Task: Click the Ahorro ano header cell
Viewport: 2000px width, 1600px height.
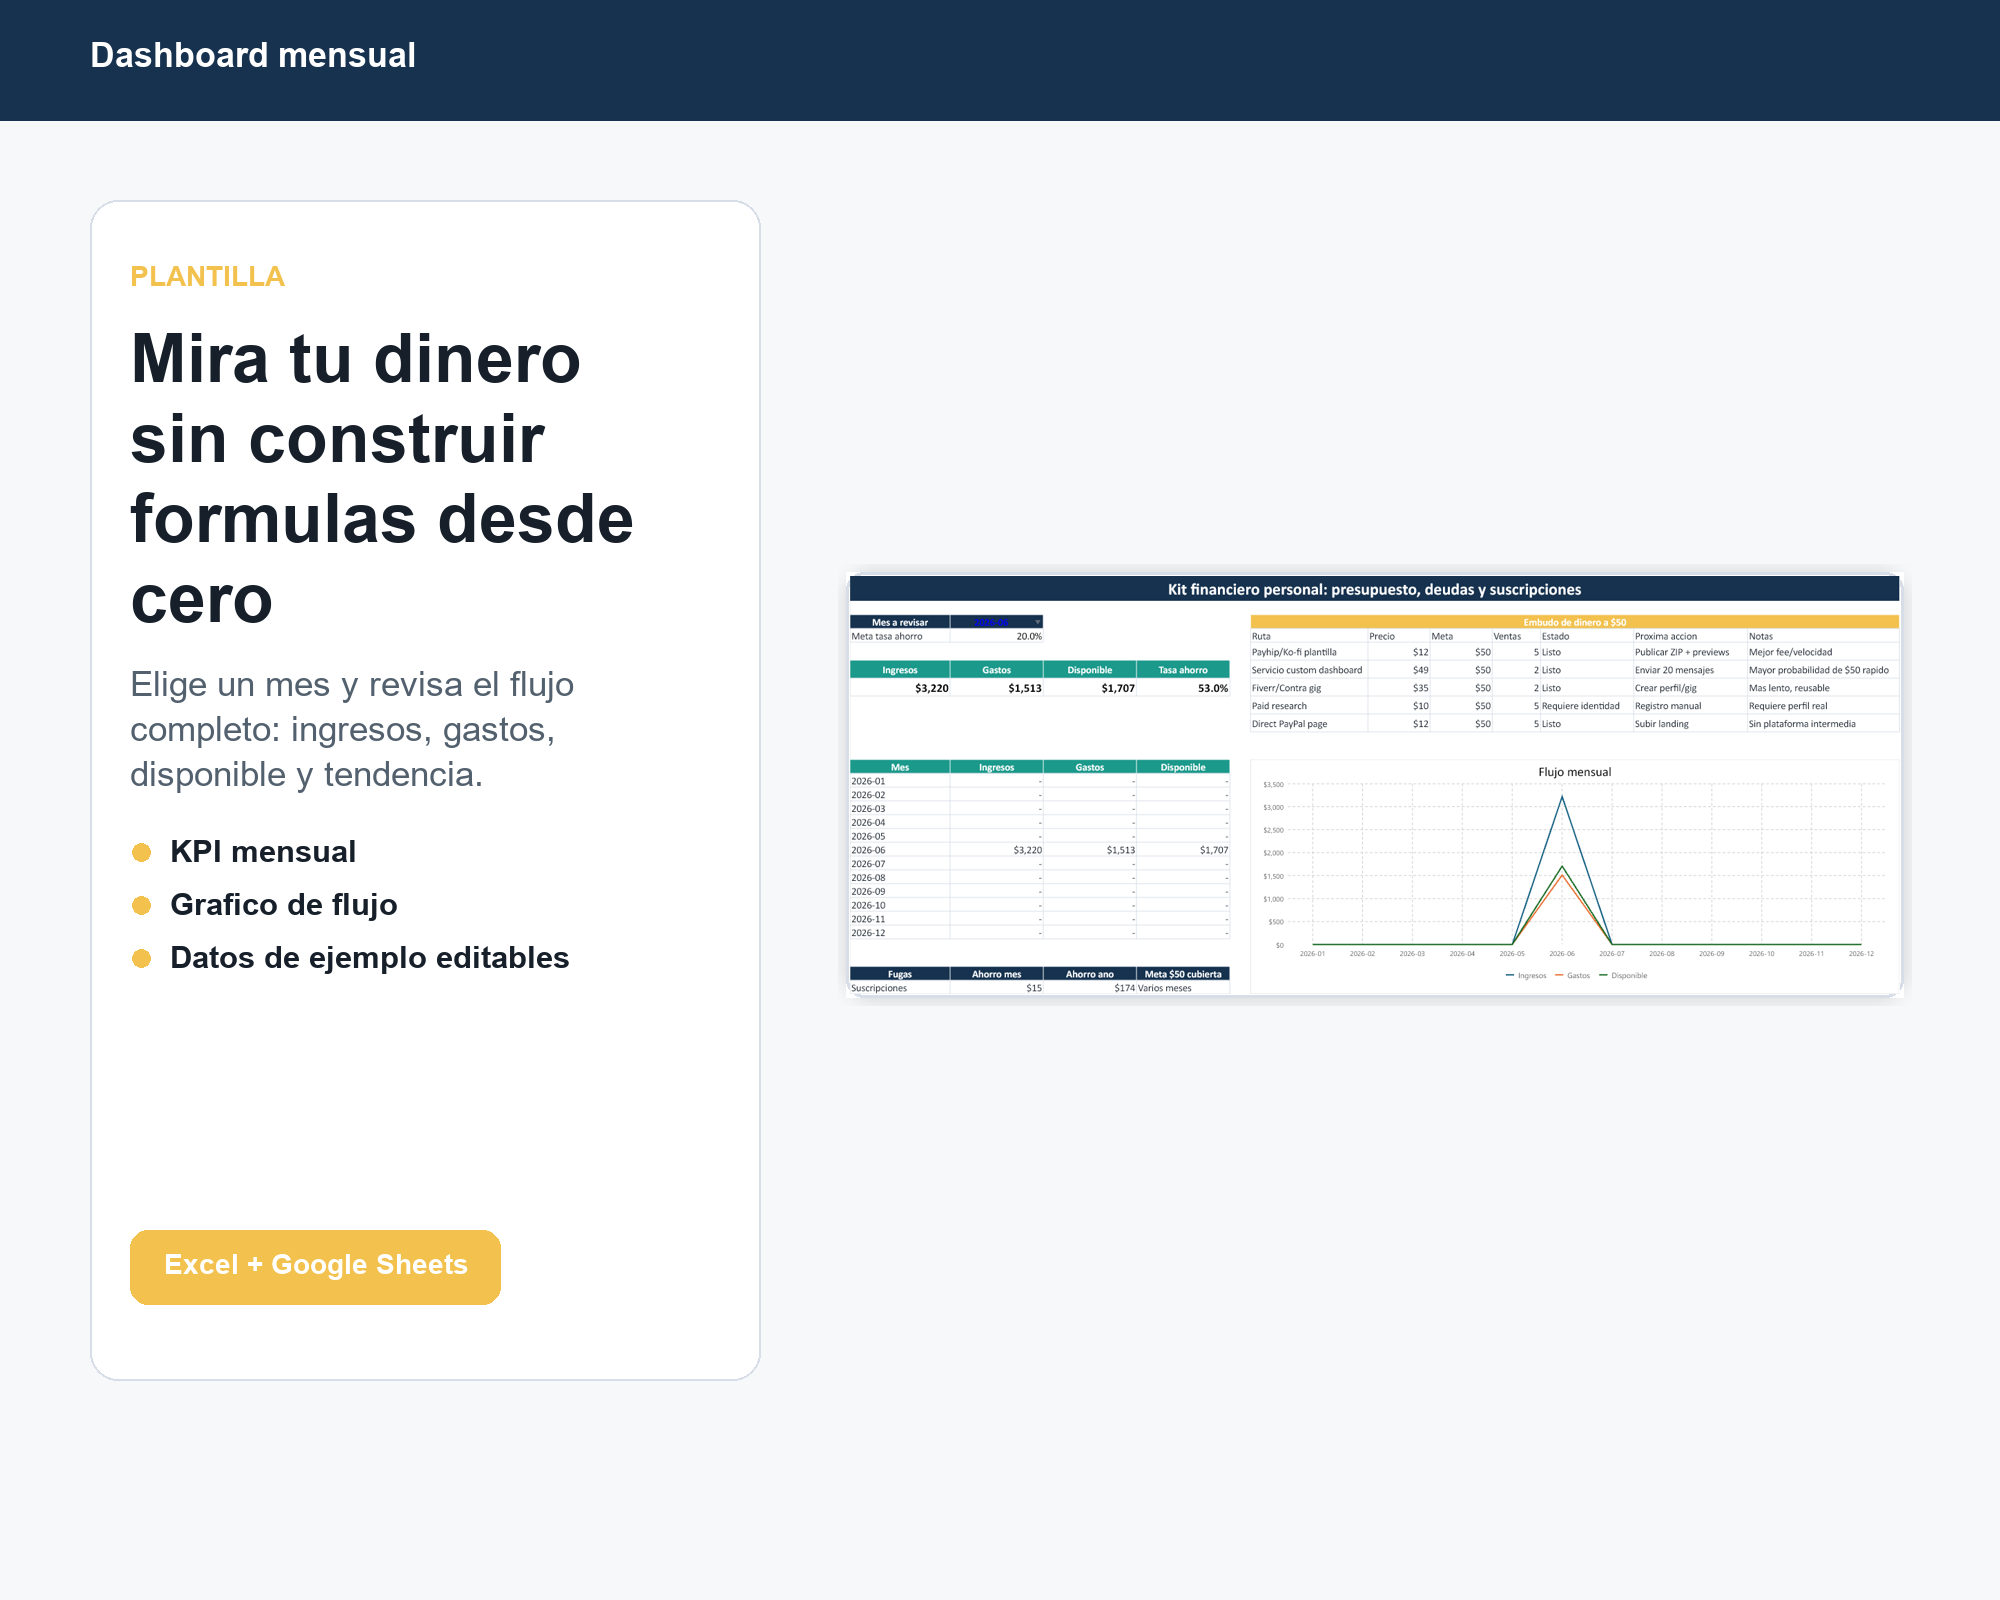Action: tap(1089, 974)
